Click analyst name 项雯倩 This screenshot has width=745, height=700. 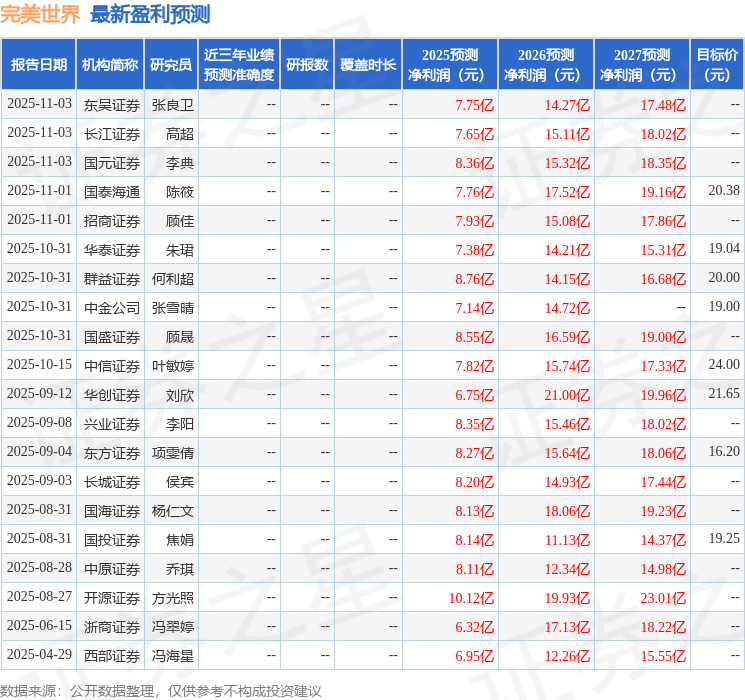coord(173,453)
